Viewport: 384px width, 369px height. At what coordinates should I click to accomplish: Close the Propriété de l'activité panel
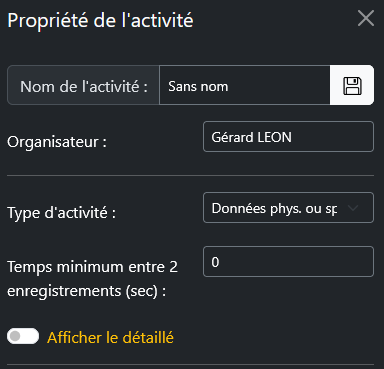point(366,18)
